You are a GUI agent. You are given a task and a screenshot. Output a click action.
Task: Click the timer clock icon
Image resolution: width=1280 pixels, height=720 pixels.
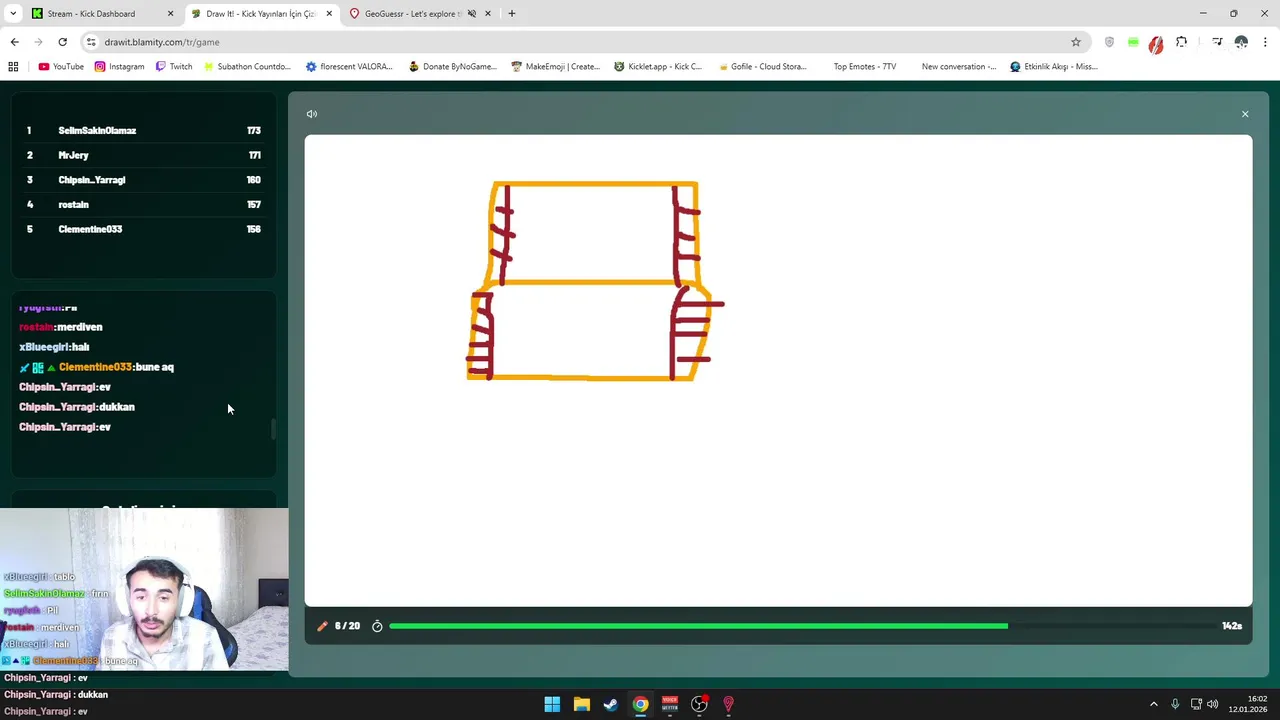tap(377, 626)
